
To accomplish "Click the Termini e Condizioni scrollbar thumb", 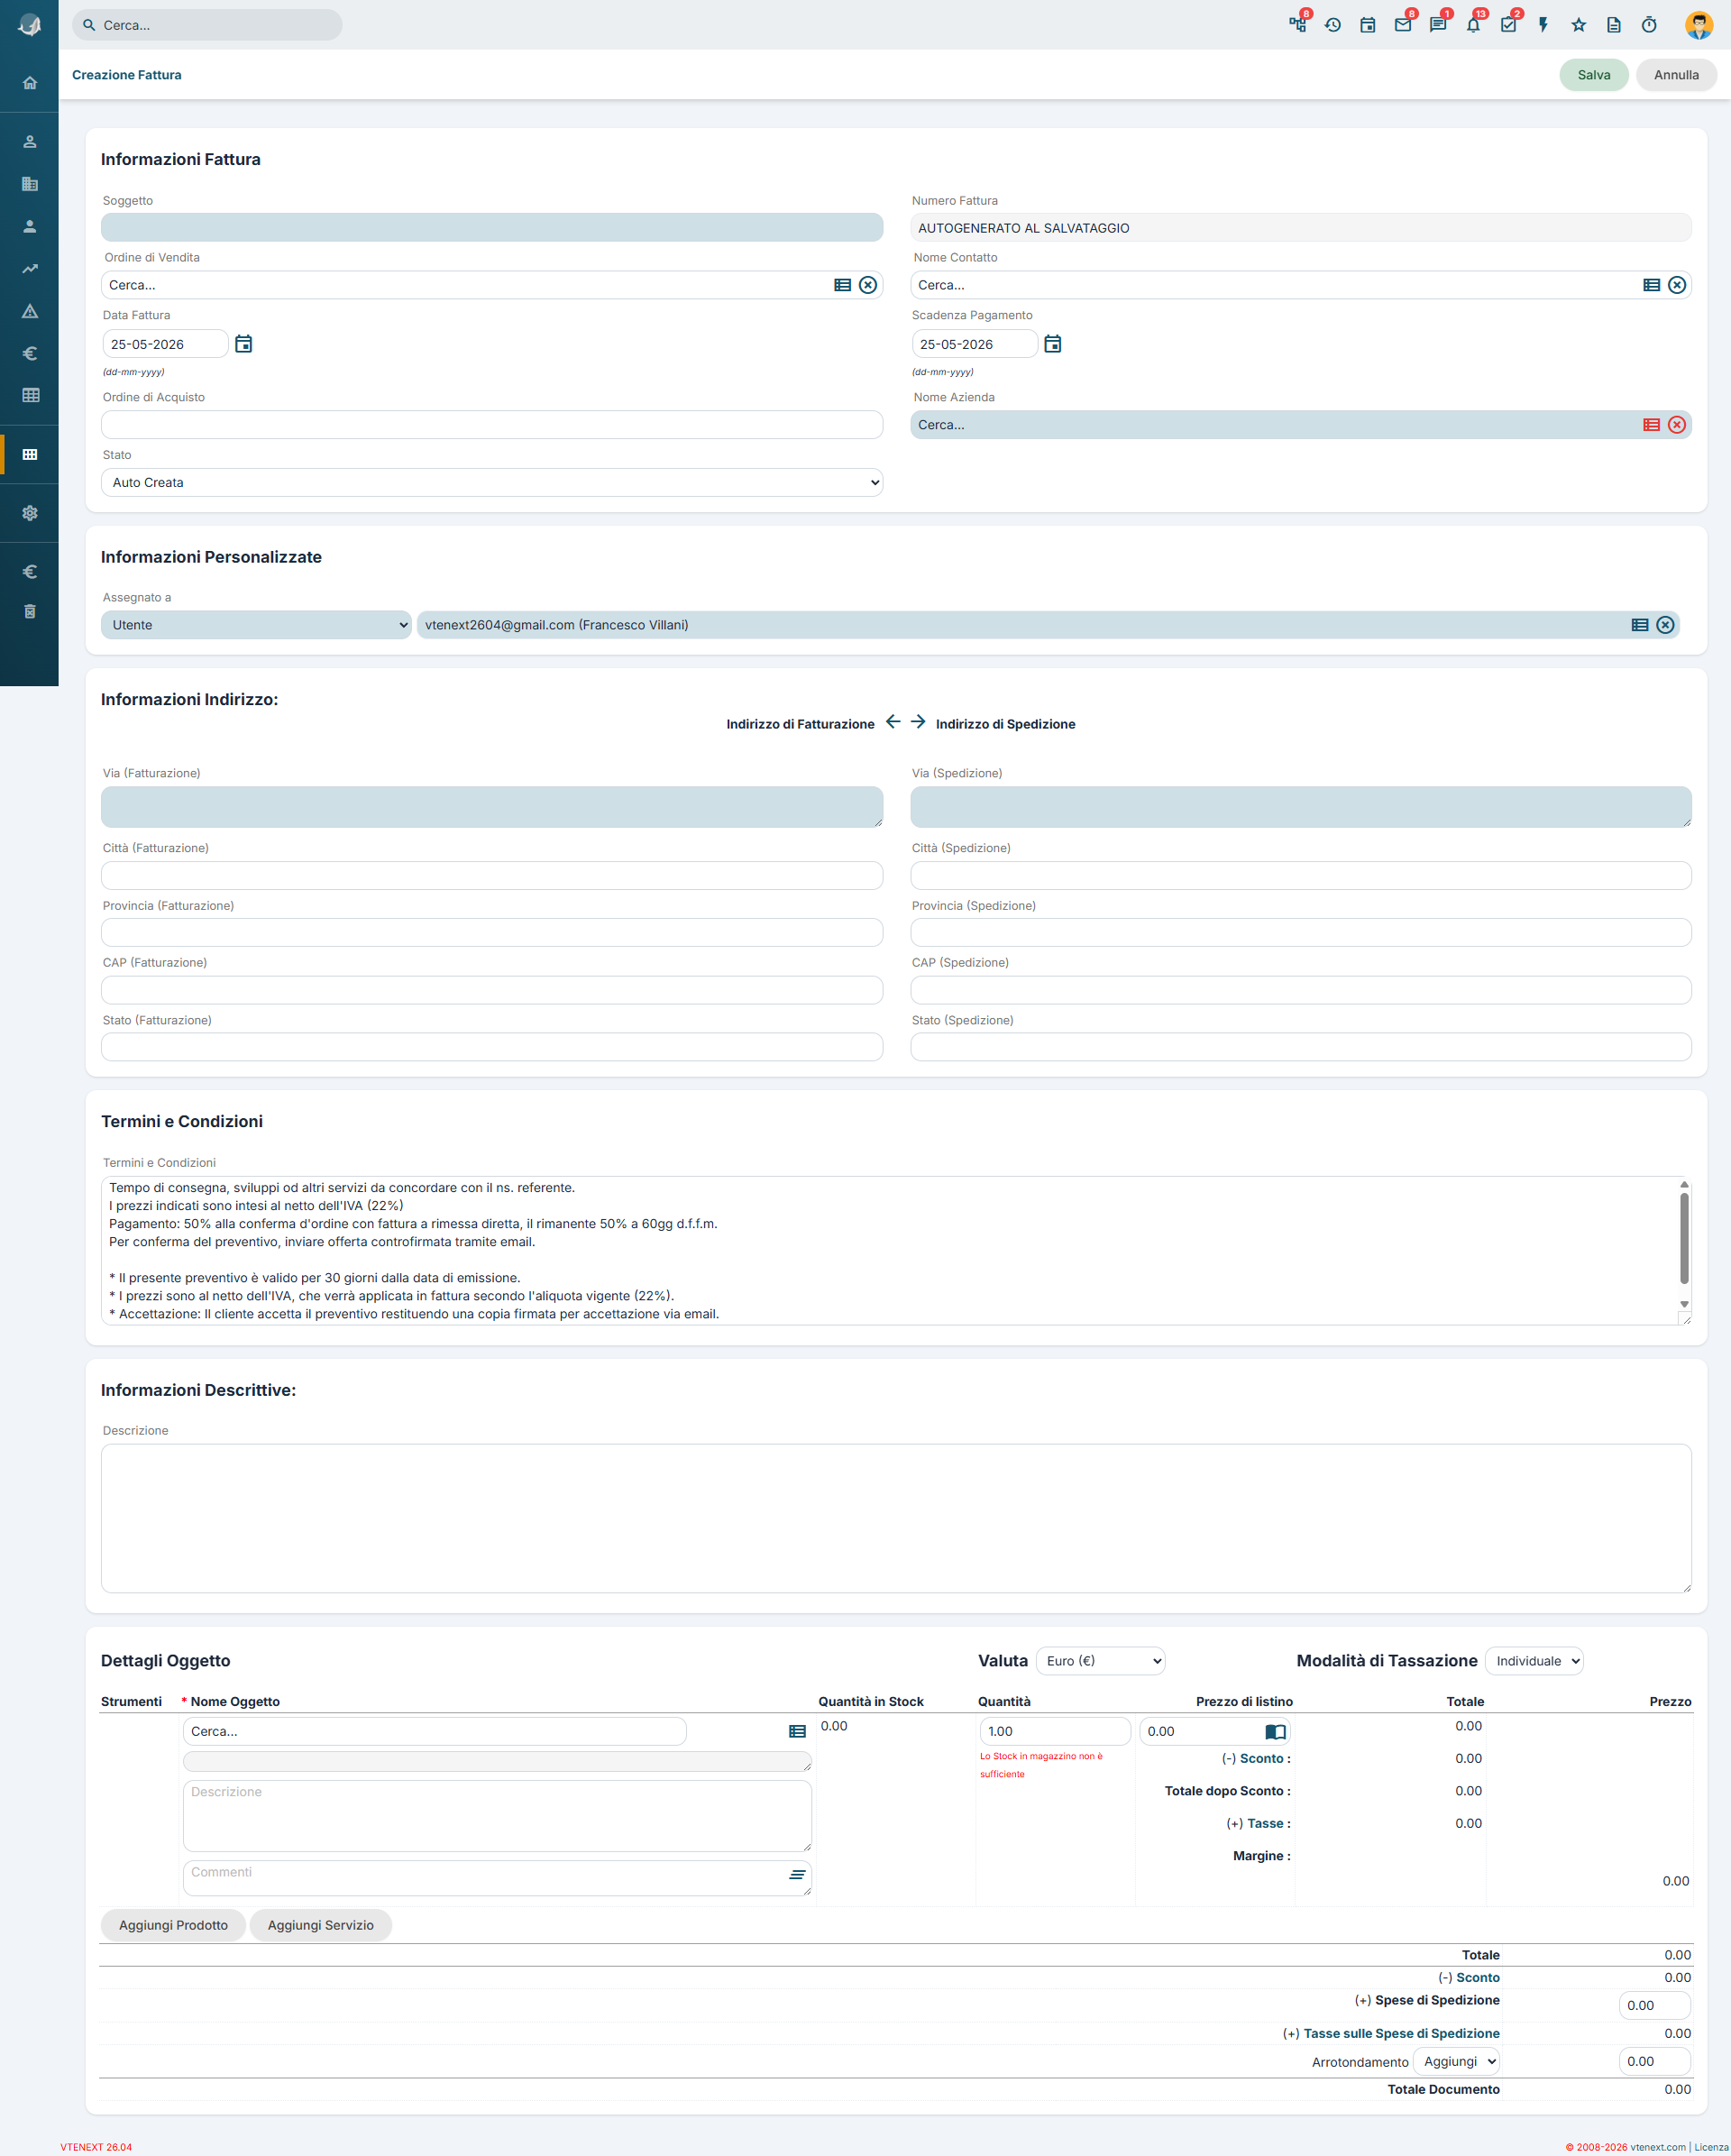I will (x=1684, y=1238).
